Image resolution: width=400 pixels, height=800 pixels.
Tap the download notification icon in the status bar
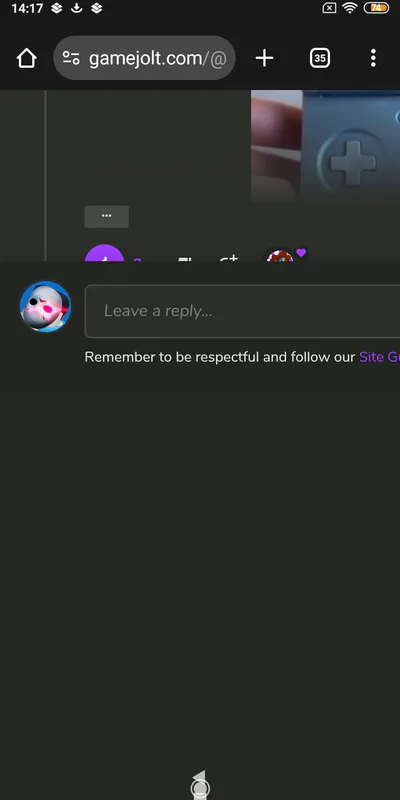point(77,8)
